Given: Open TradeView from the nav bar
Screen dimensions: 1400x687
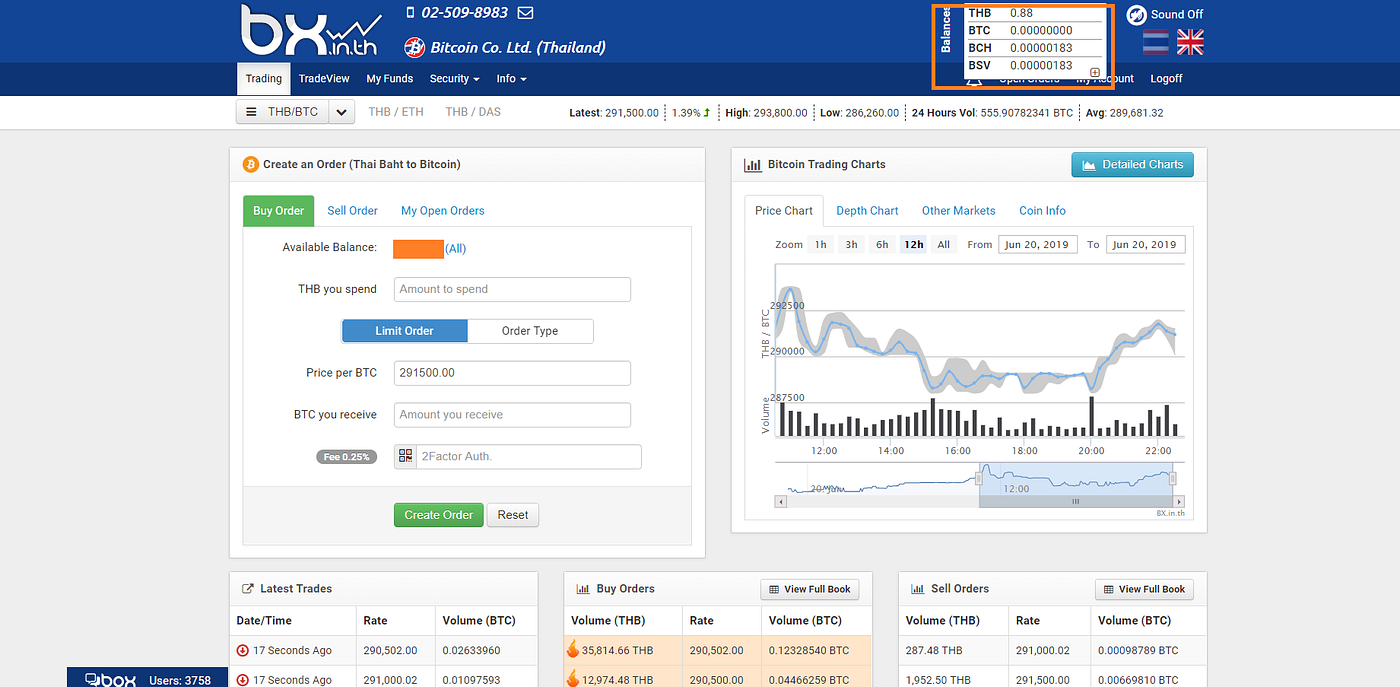Looking at the screenshot, I should 324,78.
